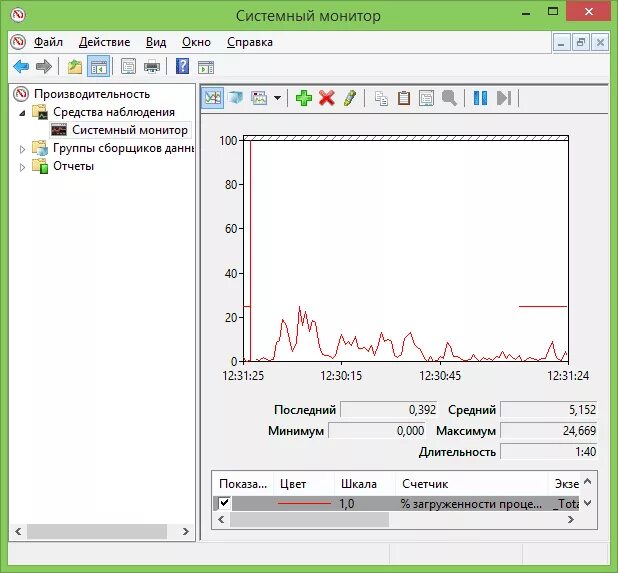Click the Экзе... column header
Viewport: 618px width, 573px height.
click(564, 484)
